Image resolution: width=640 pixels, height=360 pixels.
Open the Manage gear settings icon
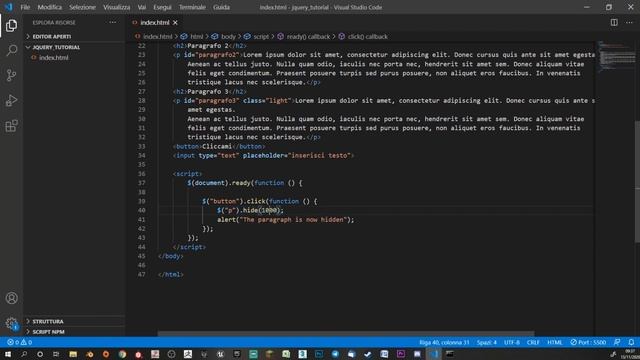(x=11, y=323)
